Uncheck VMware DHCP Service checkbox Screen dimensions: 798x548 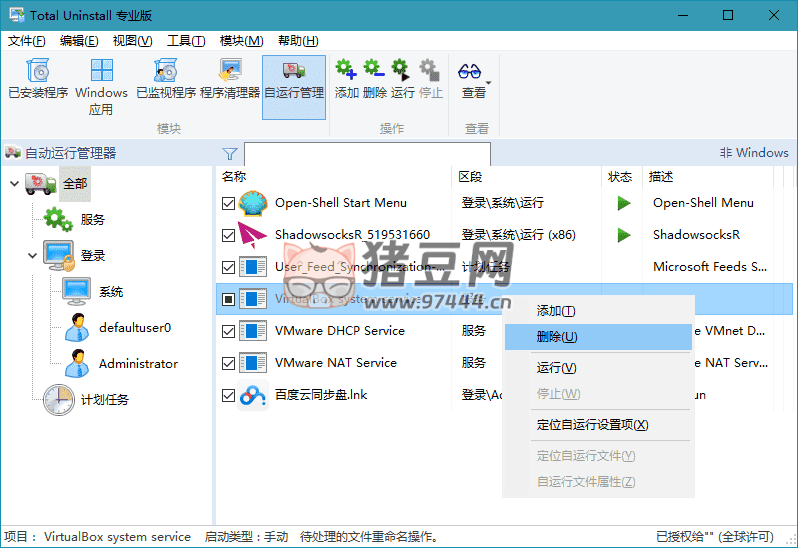pos(229,332)
